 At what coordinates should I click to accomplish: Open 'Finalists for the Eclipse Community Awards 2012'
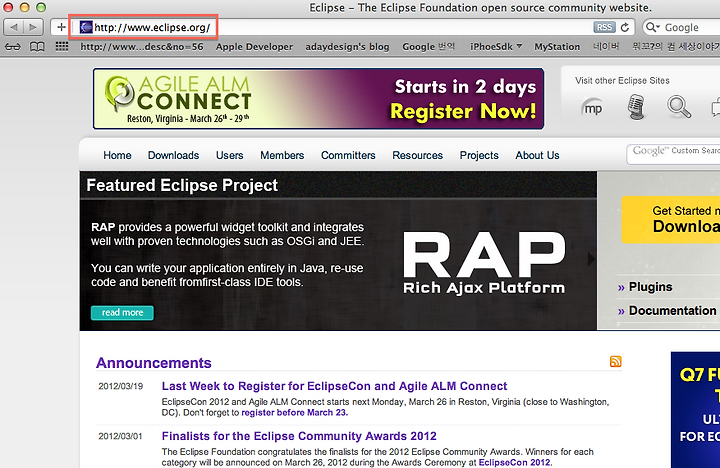click(x=299, y=436)
